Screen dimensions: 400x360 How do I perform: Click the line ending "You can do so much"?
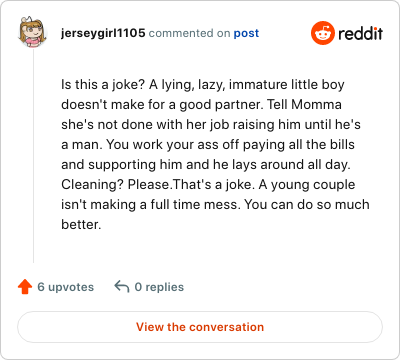click(x=215, y=205)
